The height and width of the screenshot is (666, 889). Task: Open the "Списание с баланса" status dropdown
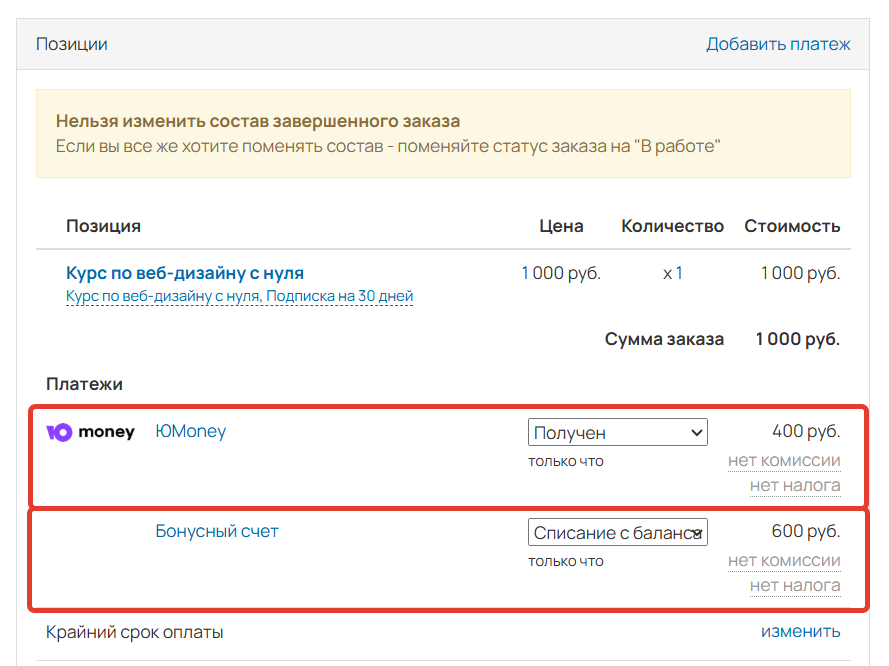617,532
